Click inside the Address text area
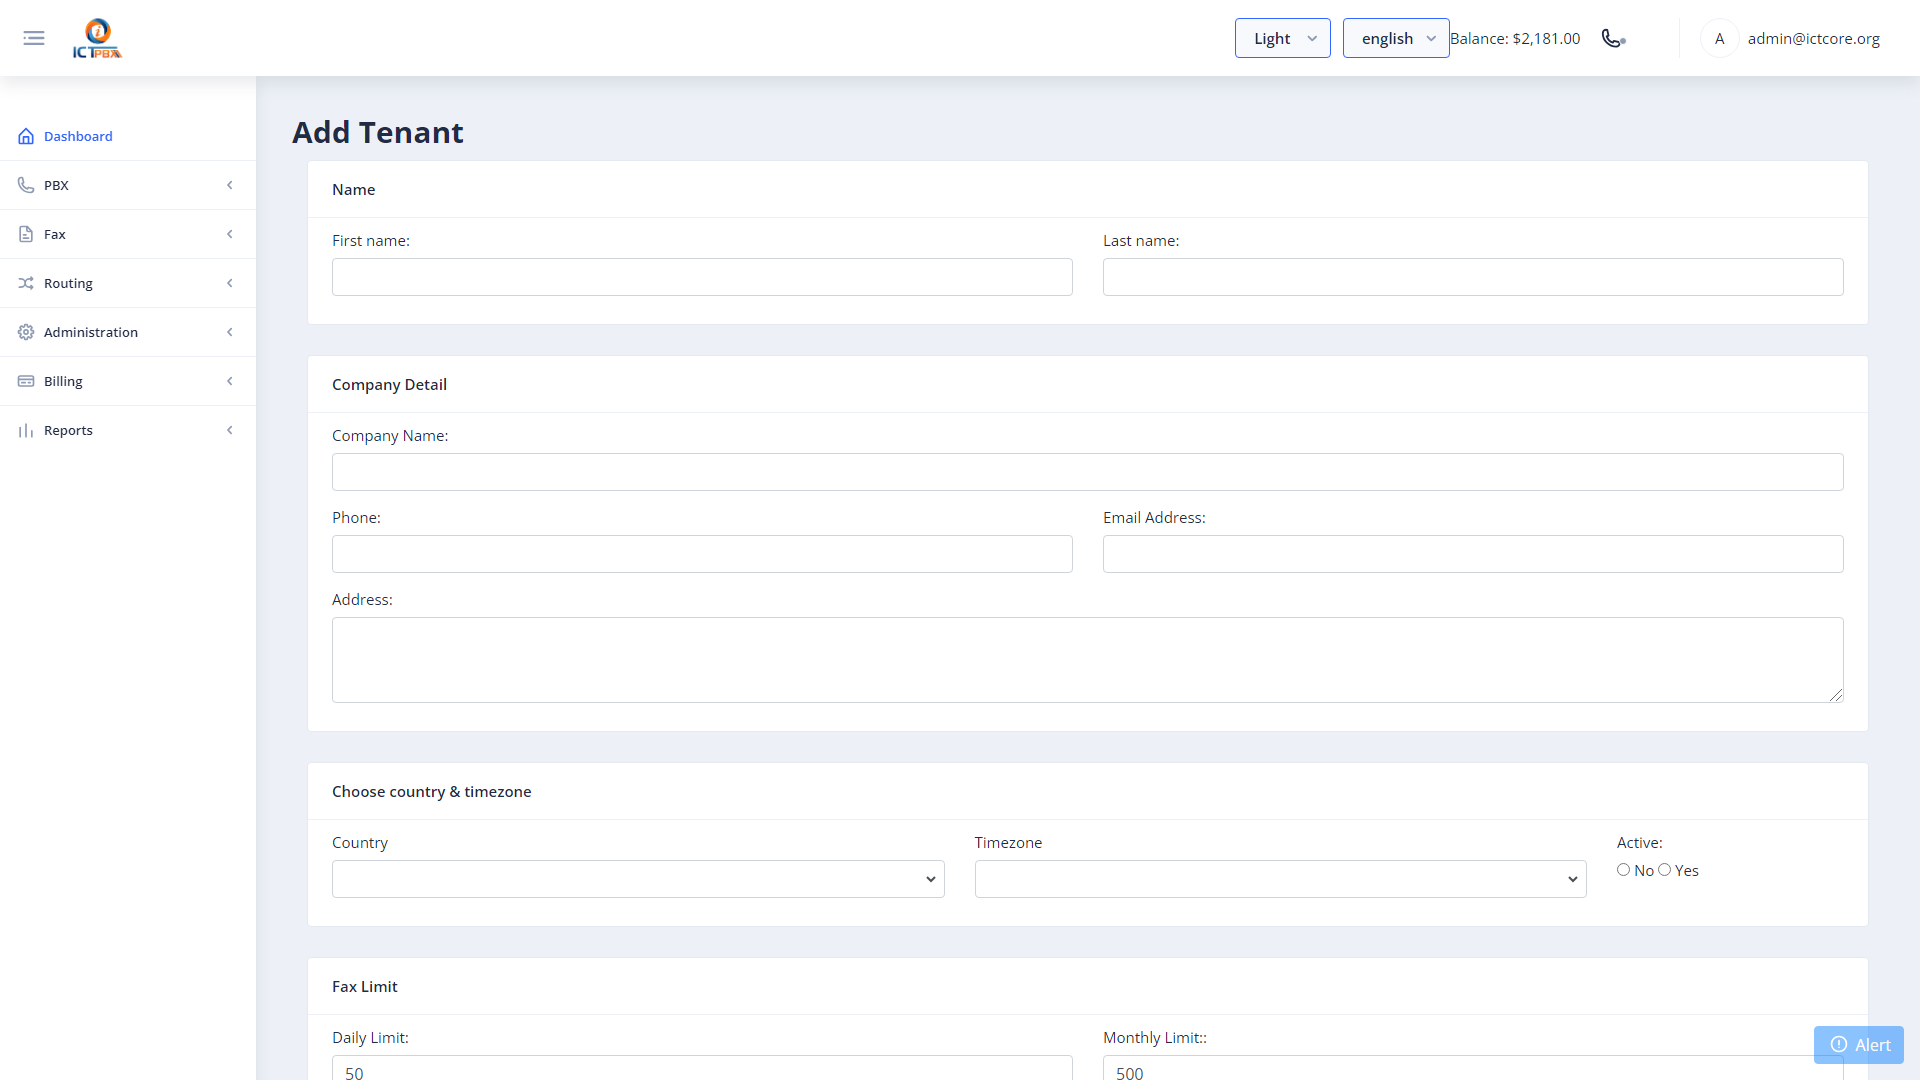Screen dimensions: 1920x1080 point(1088,660)
